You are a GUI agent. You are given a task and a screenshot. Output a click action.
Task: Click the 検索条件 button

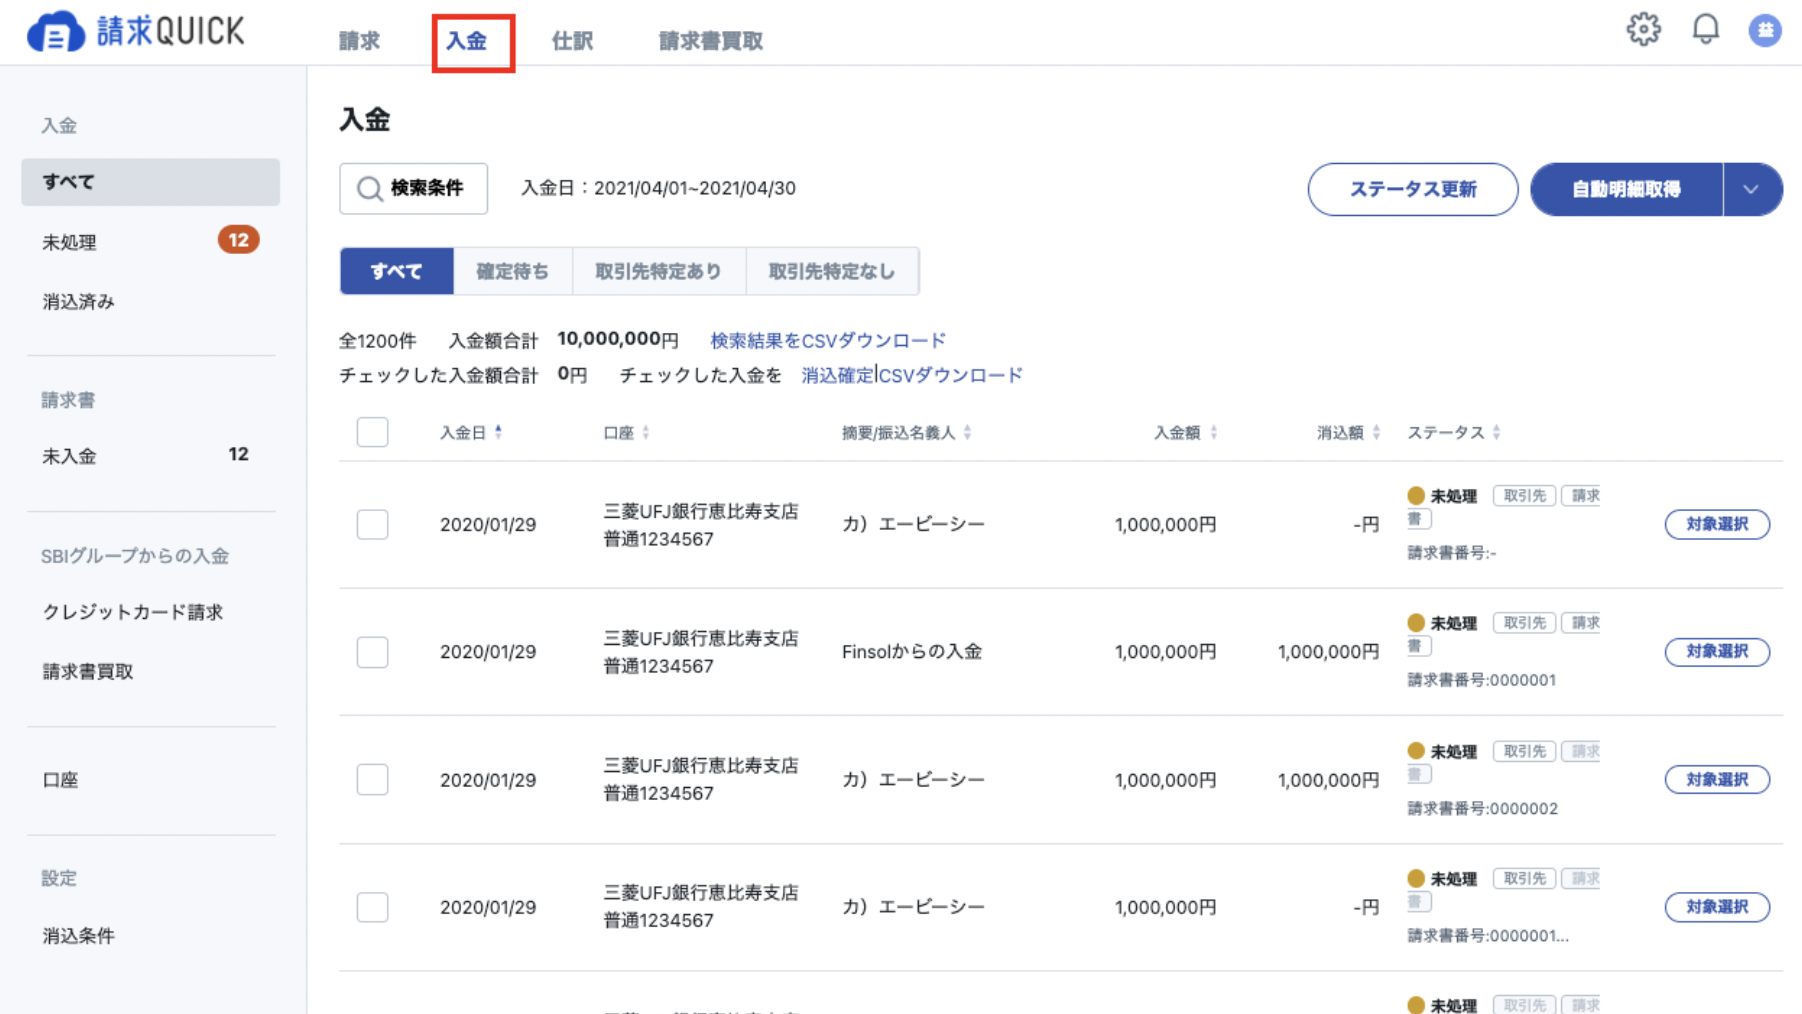tap(413, 189)
